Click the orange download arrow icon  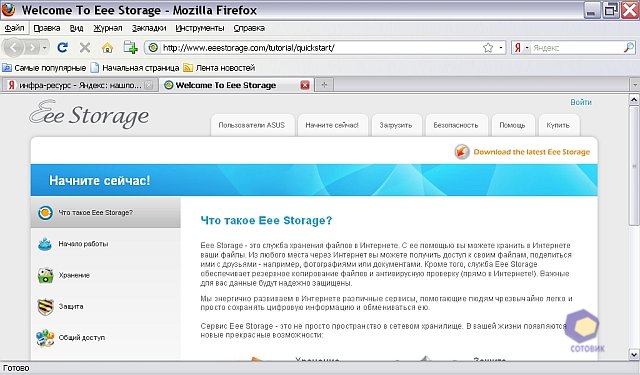[462, 152]
